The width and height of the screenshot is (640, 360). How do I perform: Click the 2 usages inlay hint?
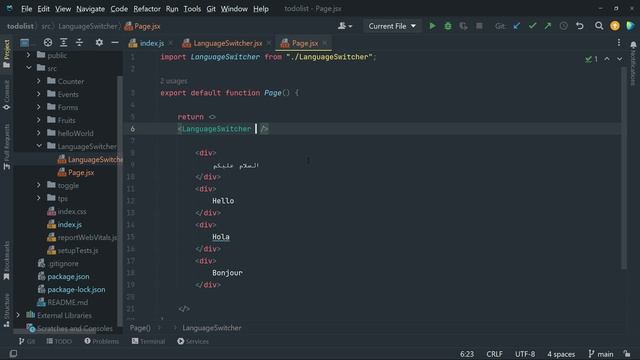[x=174, y=81]
